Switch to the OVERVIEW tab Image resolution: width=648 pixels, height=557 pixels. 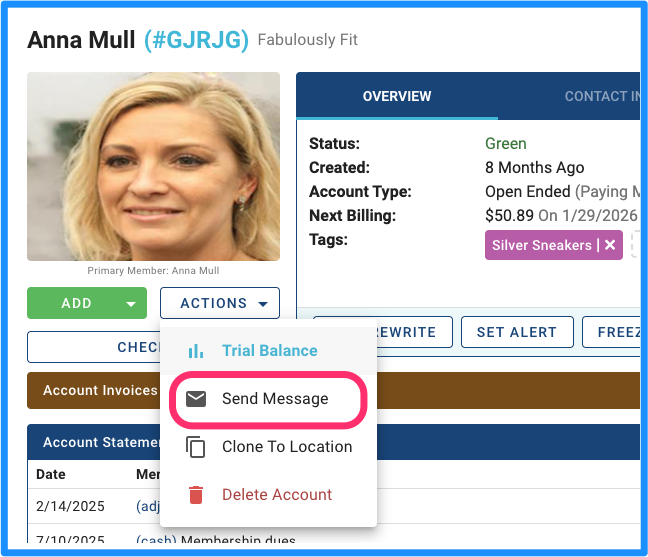pos(397,96)
